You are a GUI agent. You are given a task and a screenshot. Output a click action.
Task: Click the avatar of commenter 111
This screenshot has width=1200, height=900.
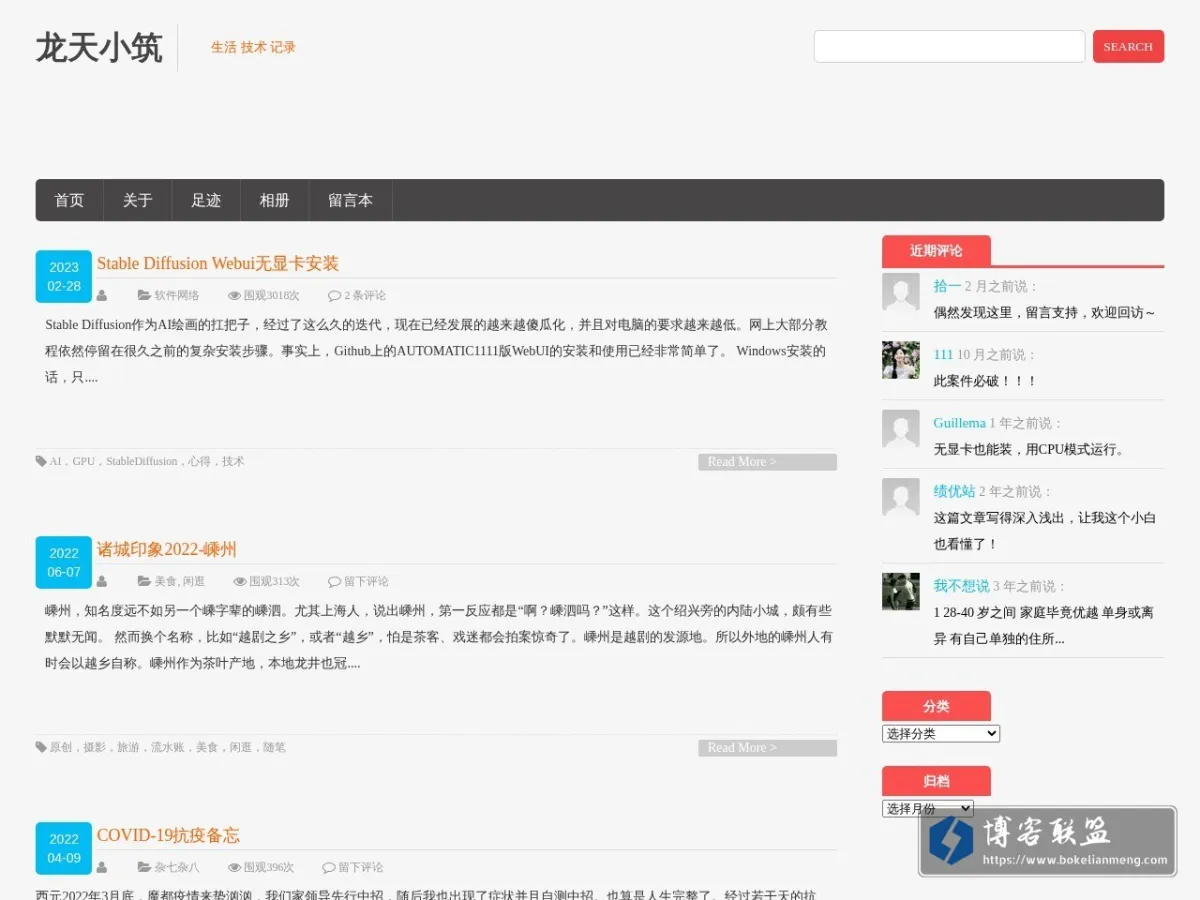(x=901, y=360)
